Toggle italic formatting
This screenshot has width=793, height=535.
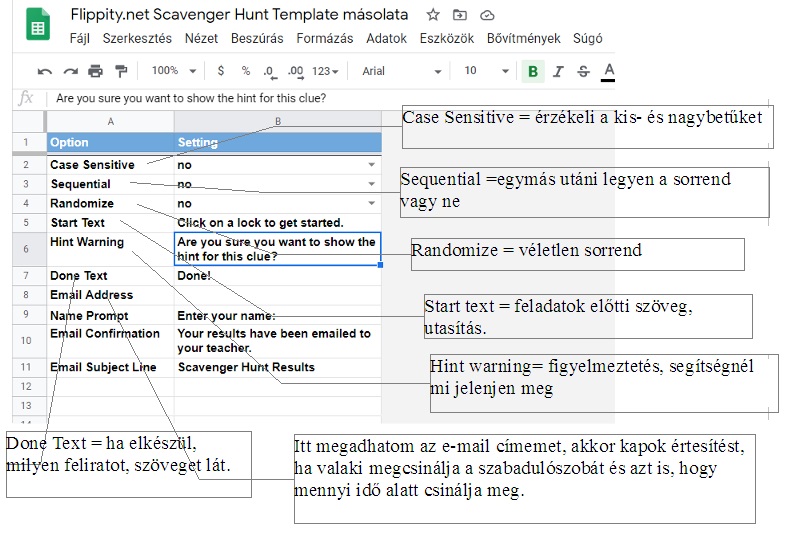tap(558, 71)
